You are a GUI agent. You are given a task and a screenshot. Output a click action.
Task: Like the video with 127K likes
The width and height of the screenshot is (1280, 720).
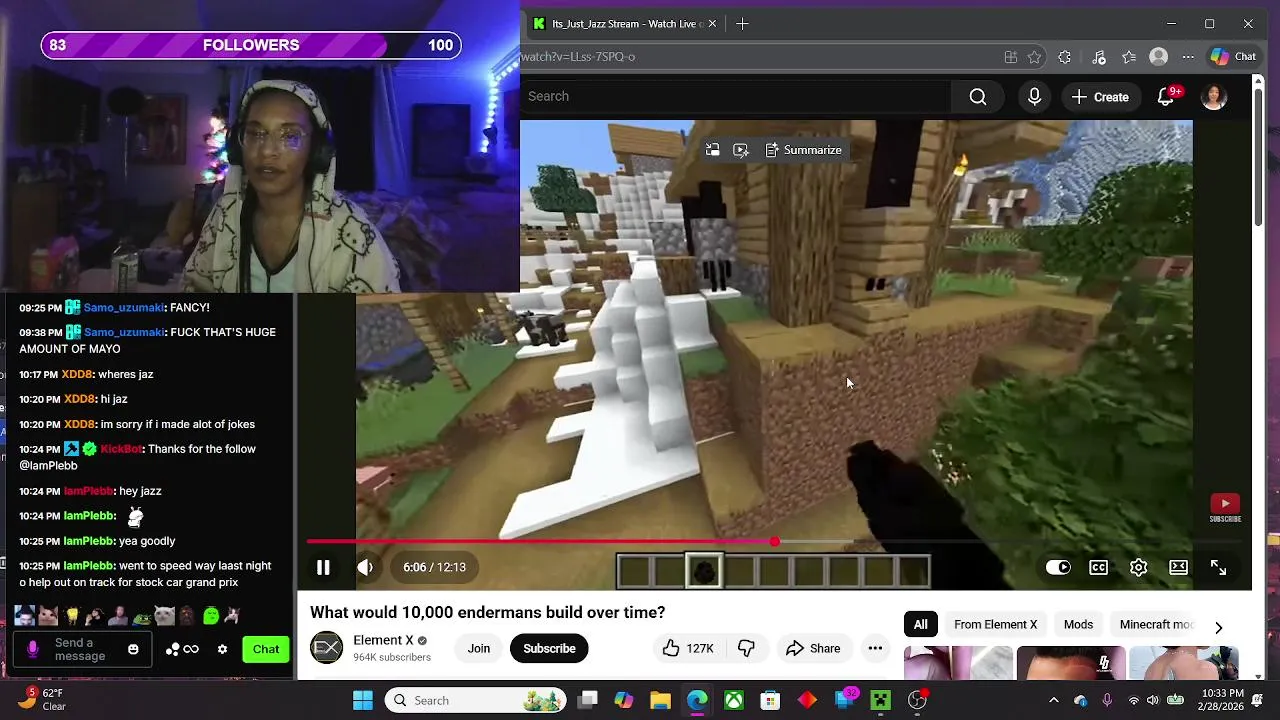(x=688, y=648)
